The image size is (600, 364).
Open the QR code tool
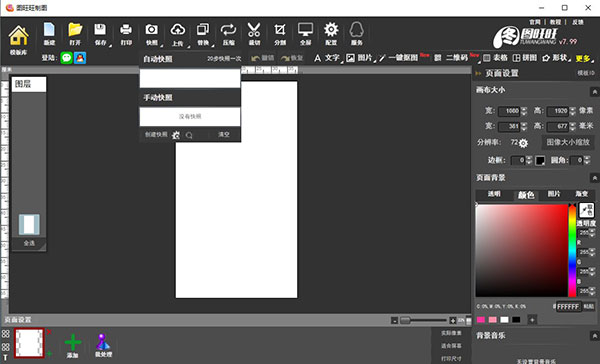452,58
